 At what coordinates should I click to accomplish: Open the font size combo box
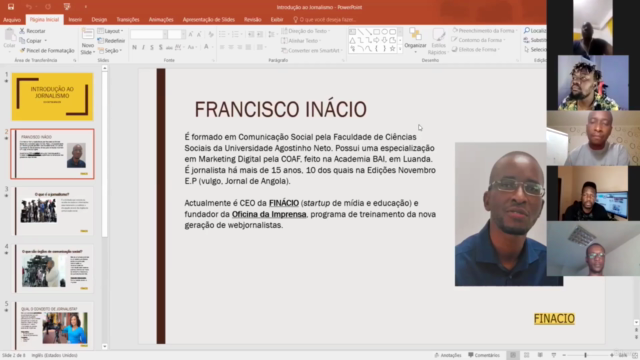177,35
